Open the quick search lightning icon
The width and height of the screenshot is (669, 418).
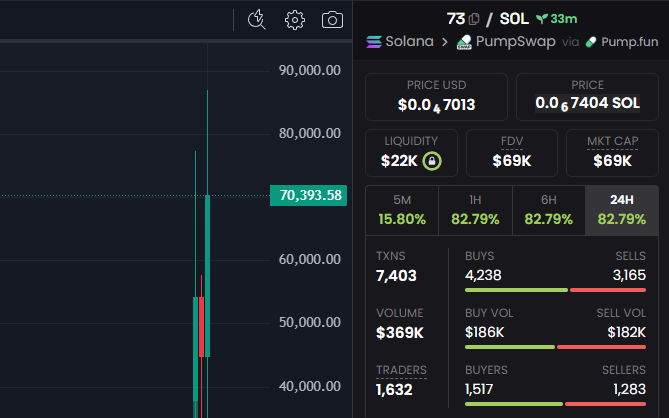(256, 20)
